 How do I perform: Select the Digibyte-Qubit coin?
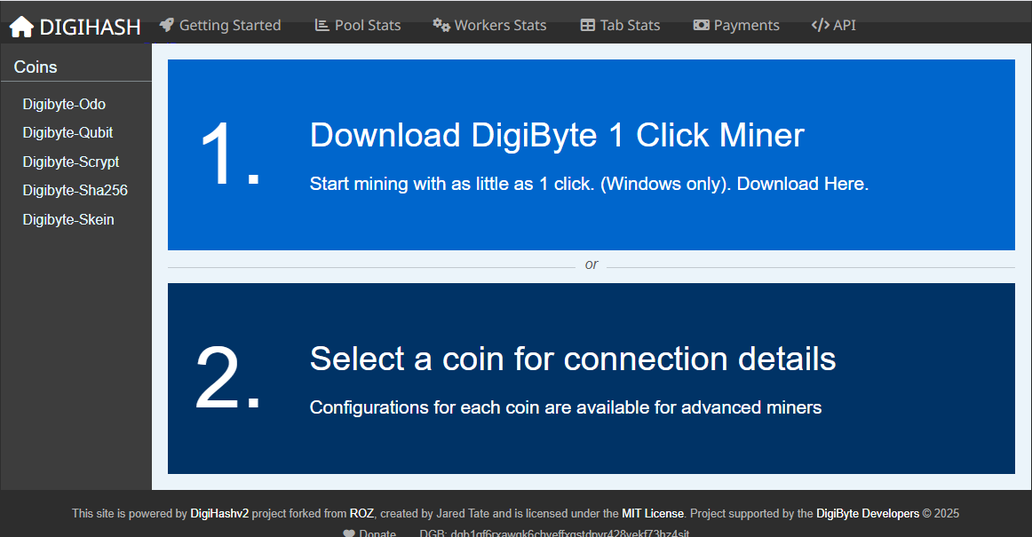[x=68, y=132]
